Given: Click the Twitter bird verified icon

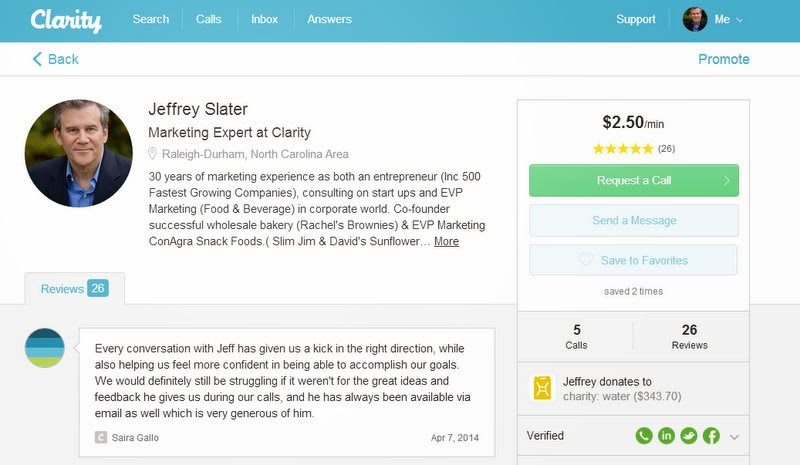Looking at the screenshot, I should [689, 435].
